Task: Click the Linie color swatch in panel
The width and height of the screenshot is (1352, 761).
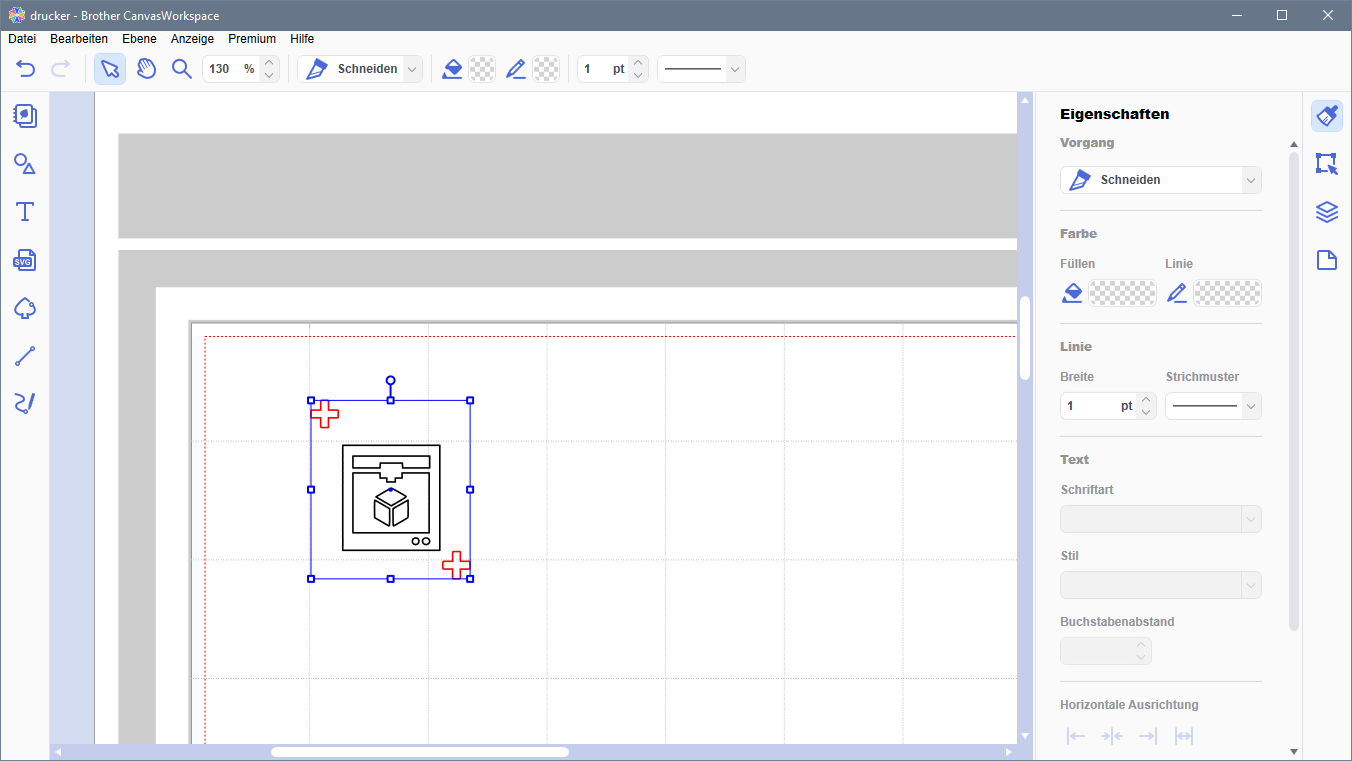Action: point(1227,293)
